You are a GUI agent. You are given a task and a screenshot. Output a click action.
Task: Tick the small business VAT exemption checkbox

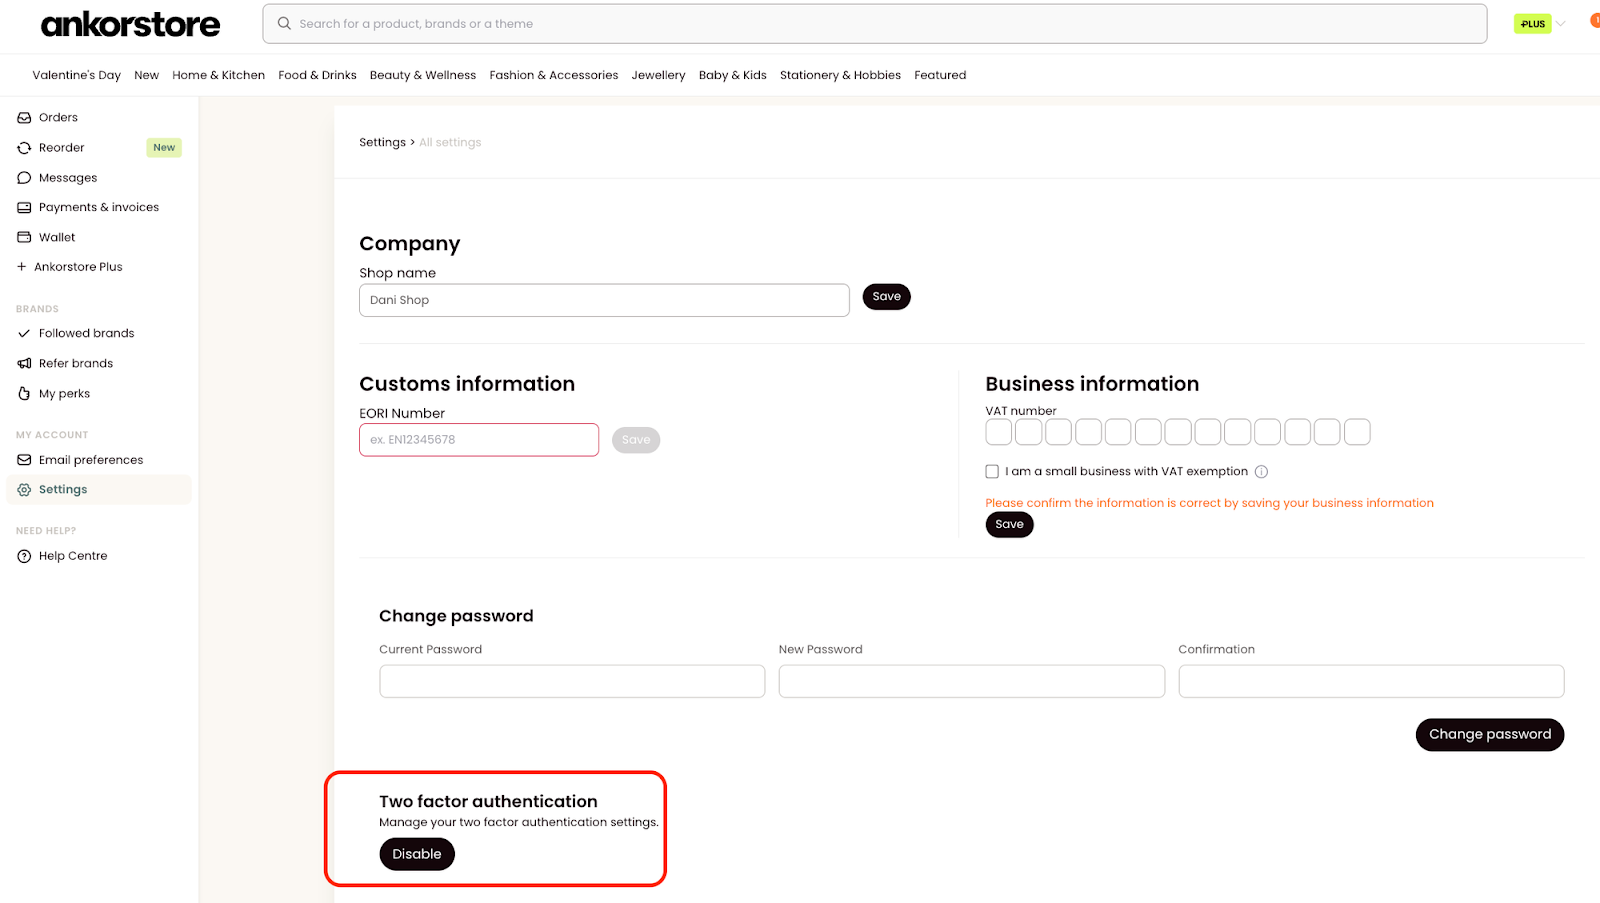pos(992,472)
